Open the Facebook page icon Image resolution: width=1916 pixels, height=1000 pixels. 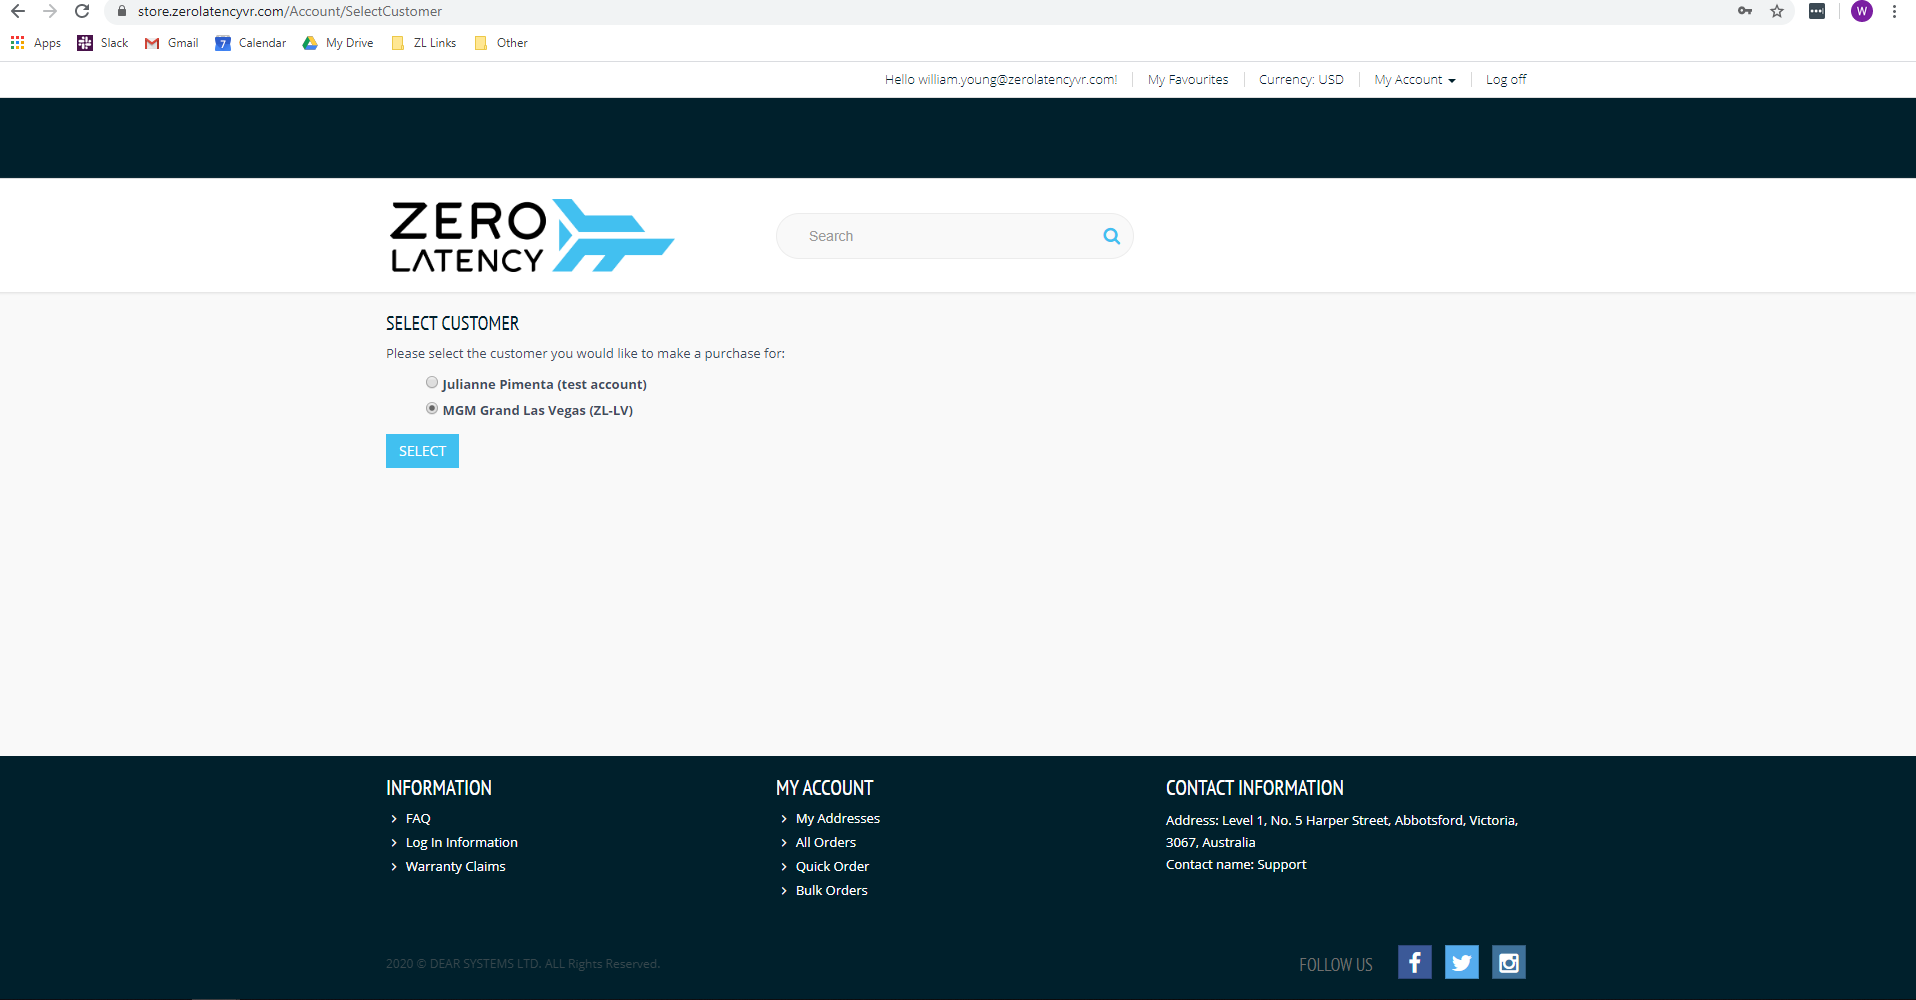tap(1414, 962)
